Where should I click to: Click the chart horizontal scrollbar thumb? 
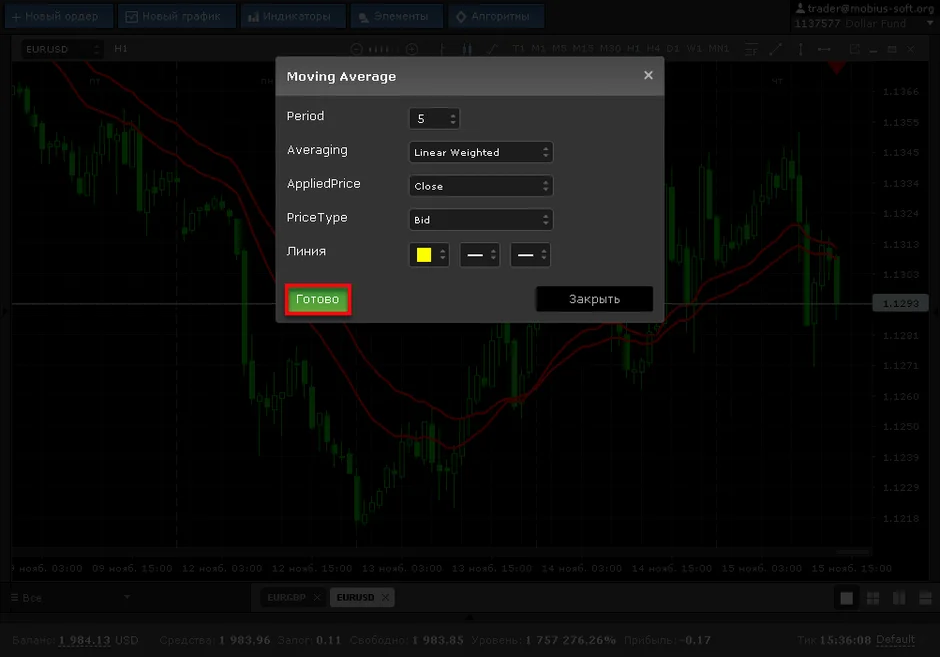(852, 551)
